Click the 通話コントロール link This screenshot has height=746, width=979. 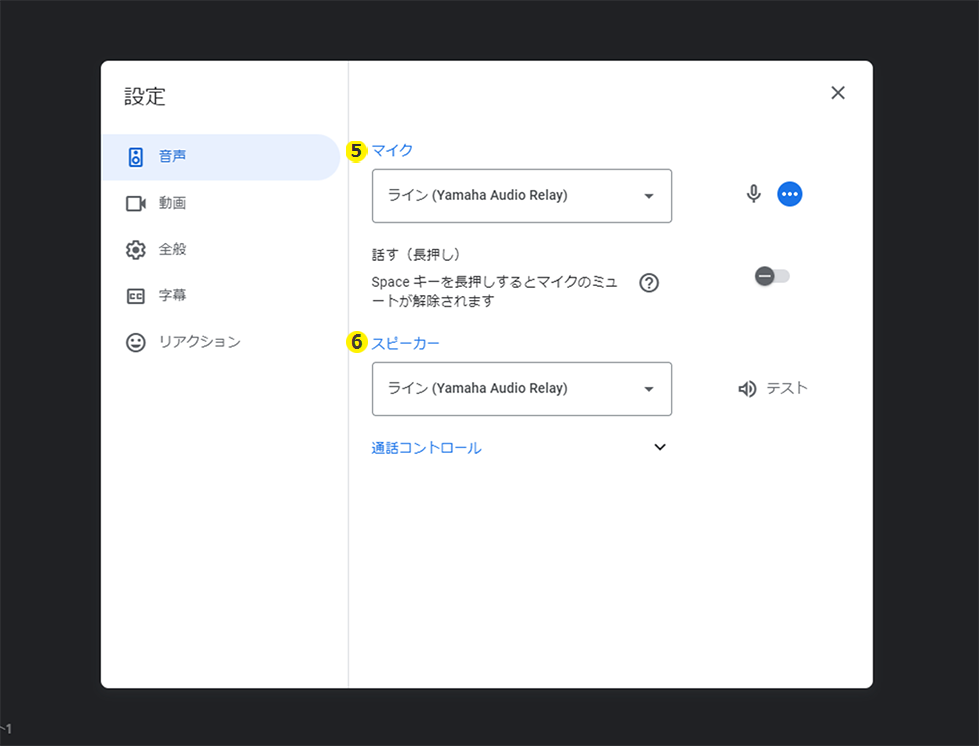[x=426, y=448]
